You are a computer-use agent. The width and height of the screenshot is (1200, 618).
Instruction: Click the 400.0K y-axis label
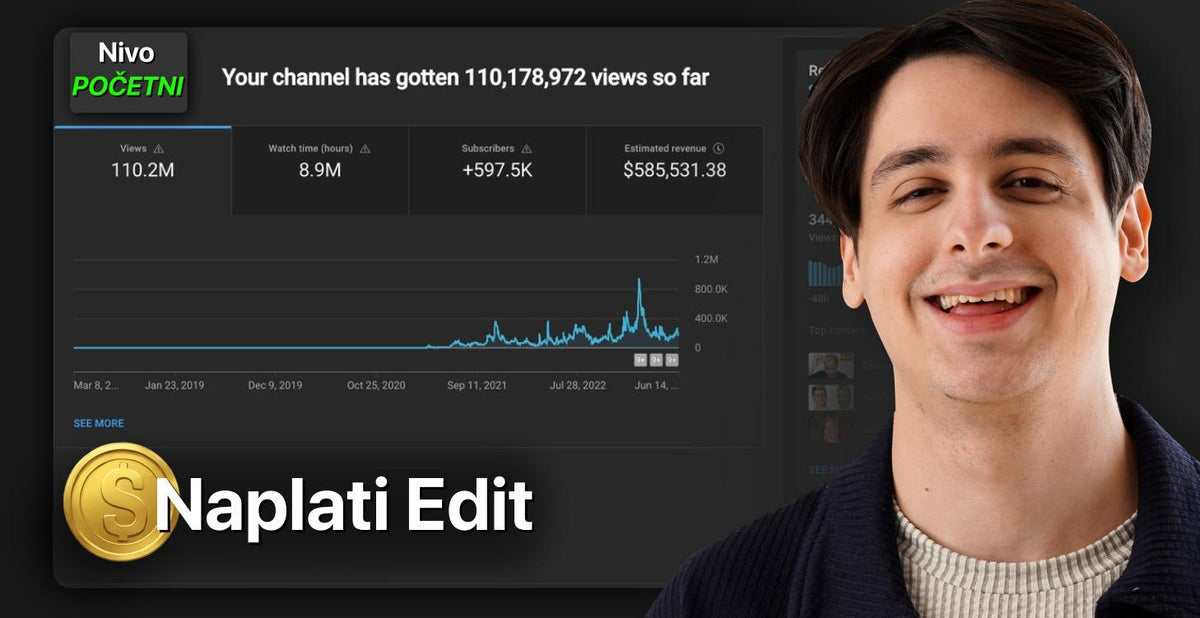[x=711, y=318]
